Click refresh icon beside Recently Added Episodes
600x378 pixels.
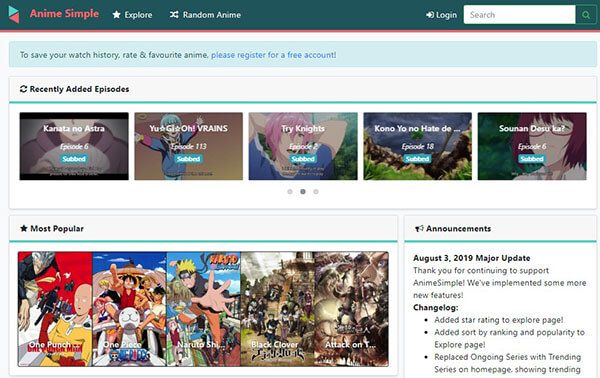pos(23,89)
